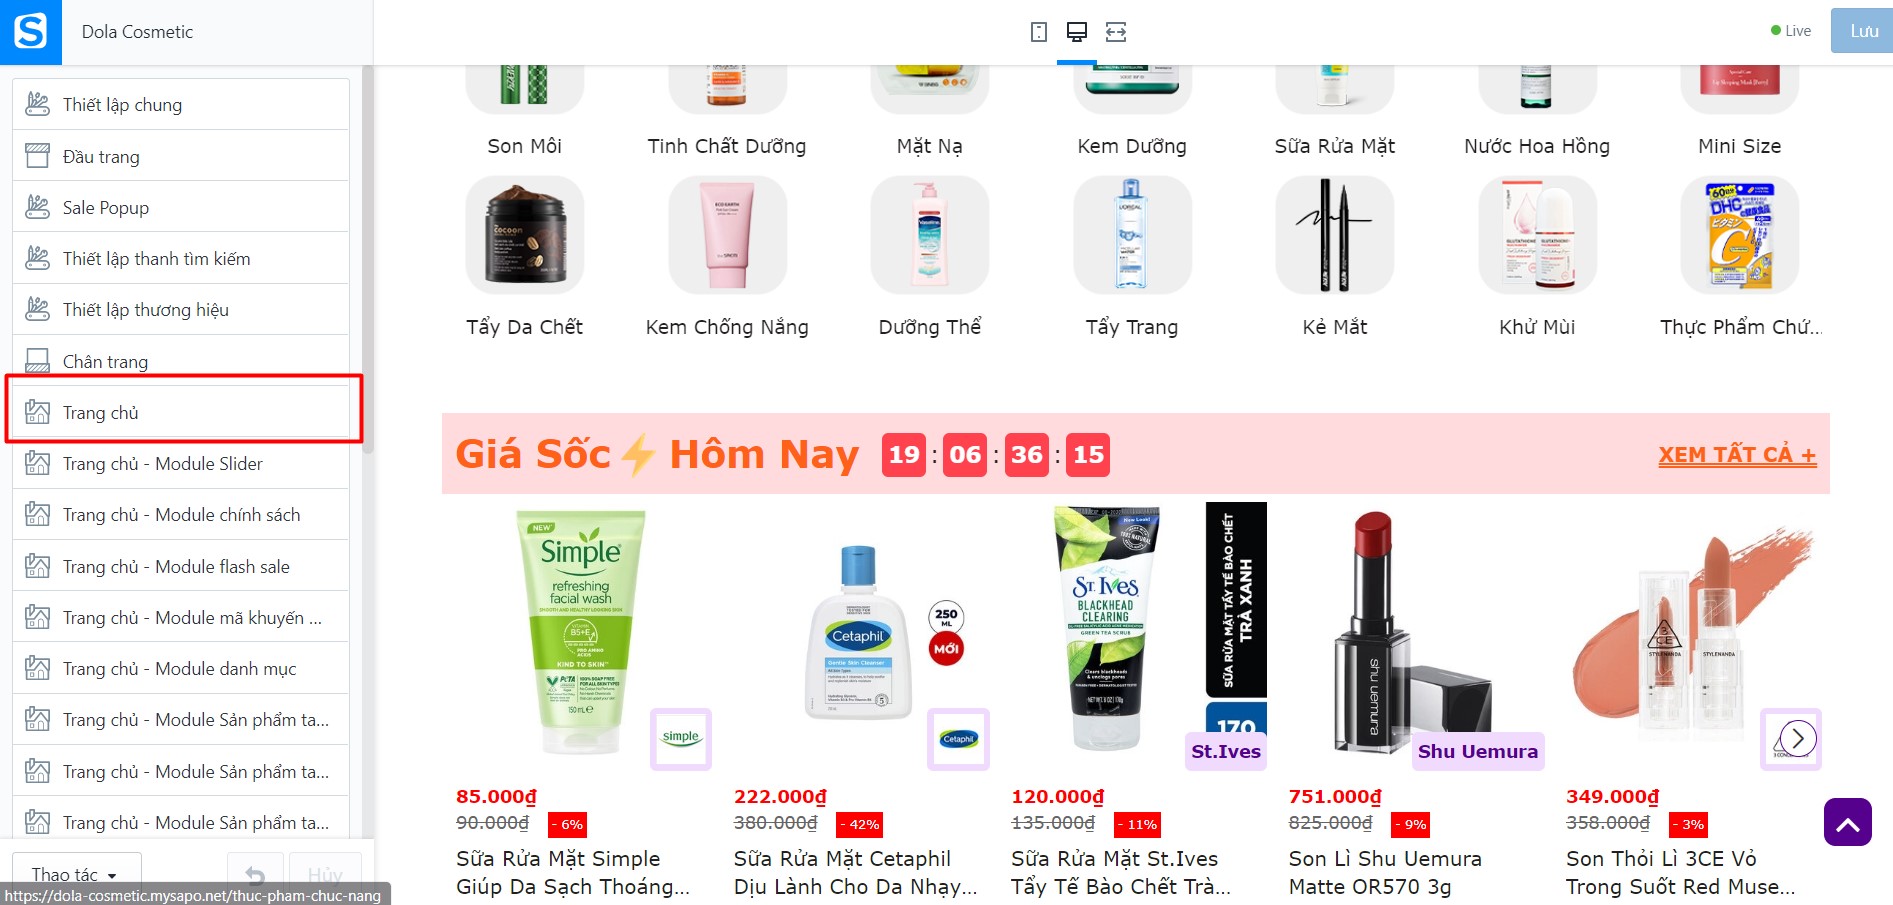Click the scroll-to-top arrow button
Screen dimensions: 1893x905
(x=1848, y=822)
